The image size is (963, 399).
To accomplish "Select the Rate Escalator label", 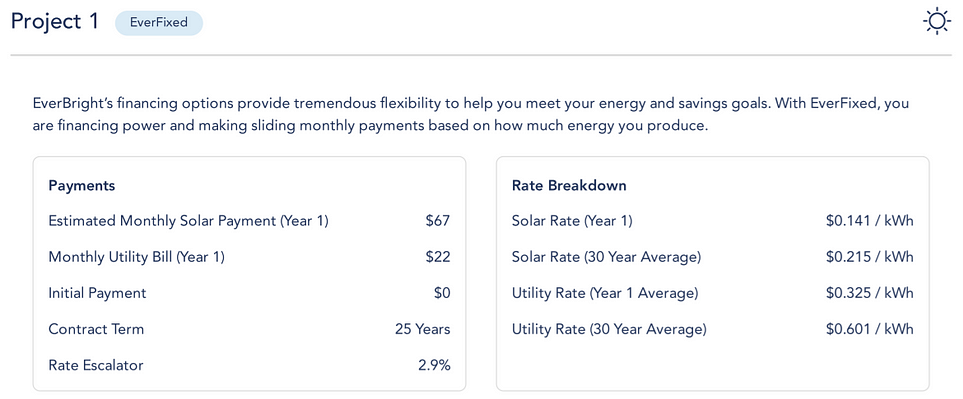I will [96, 365].
